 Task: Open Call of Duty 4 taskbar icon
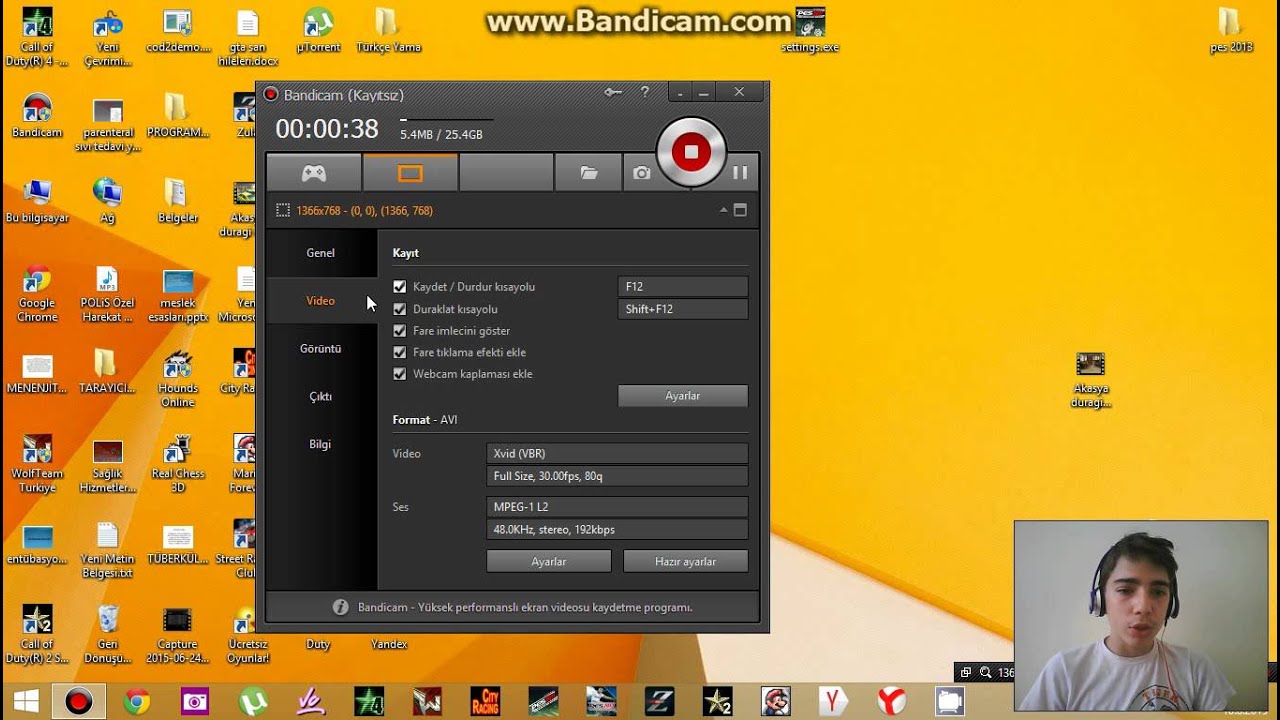coord(369,701)
